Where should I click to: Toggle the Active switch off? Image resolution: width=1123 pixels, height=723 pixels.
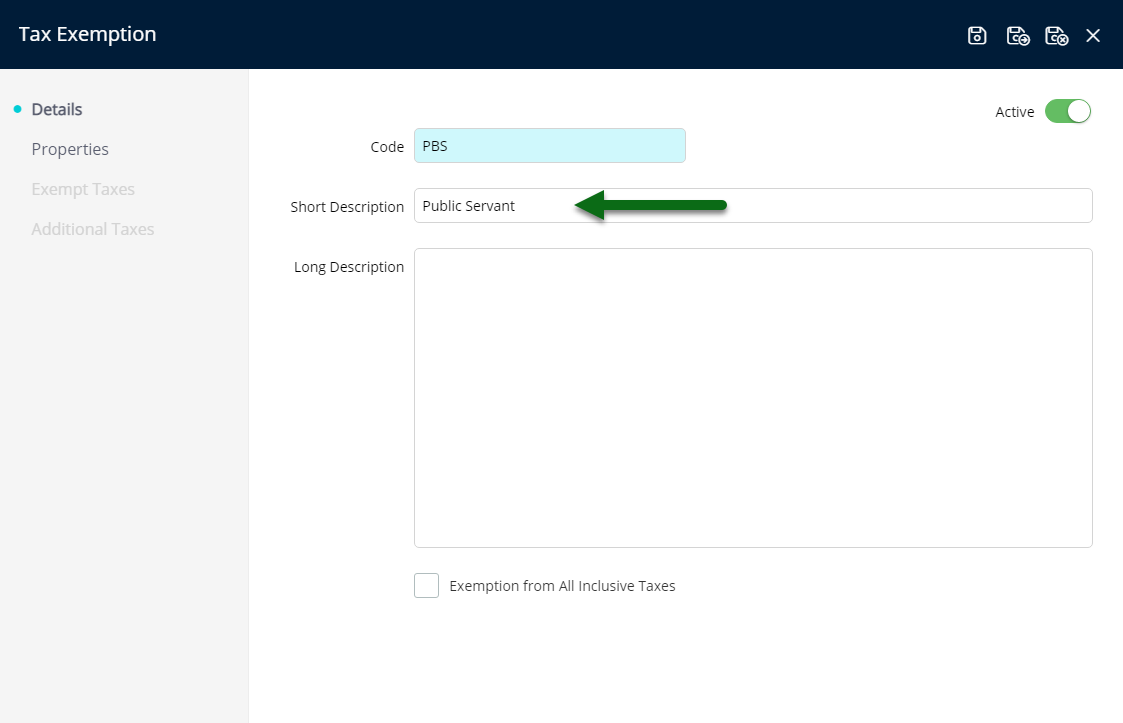click(x=1067, y=111)
